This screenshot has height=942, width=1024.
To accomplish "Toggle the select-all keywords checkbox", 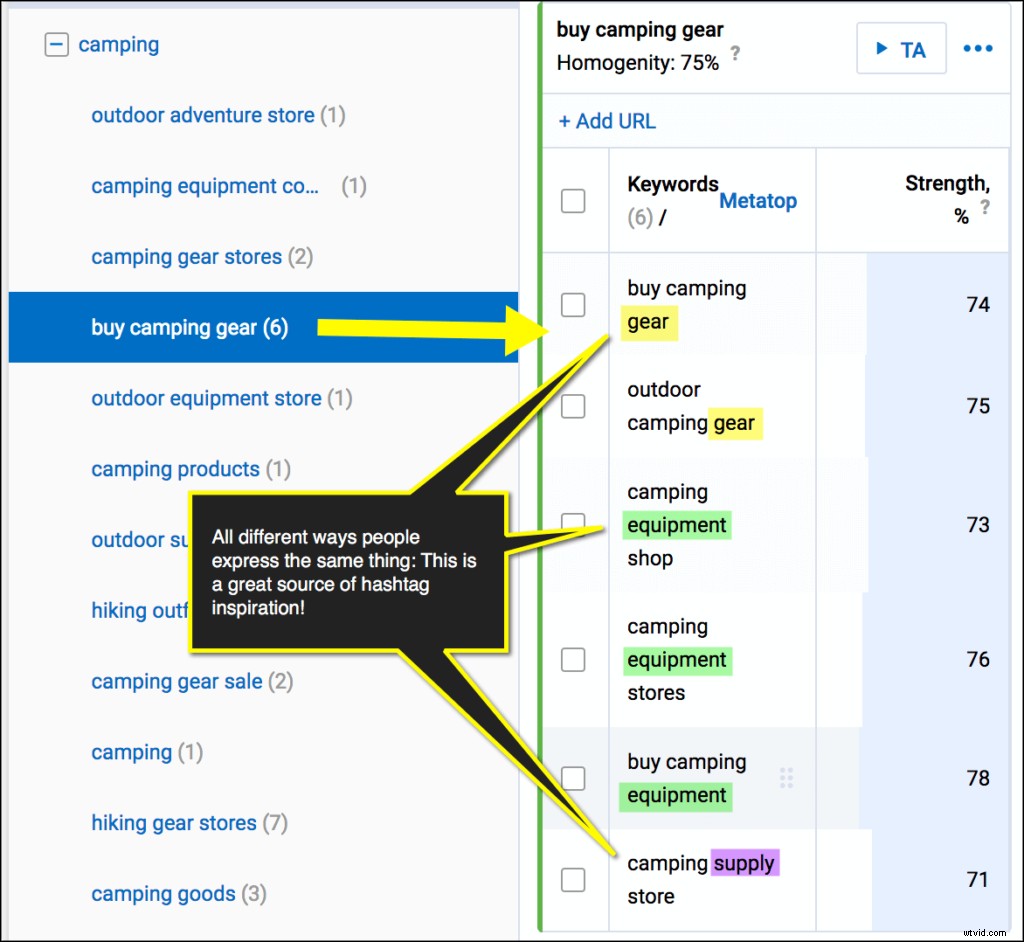I will (573, 201).
